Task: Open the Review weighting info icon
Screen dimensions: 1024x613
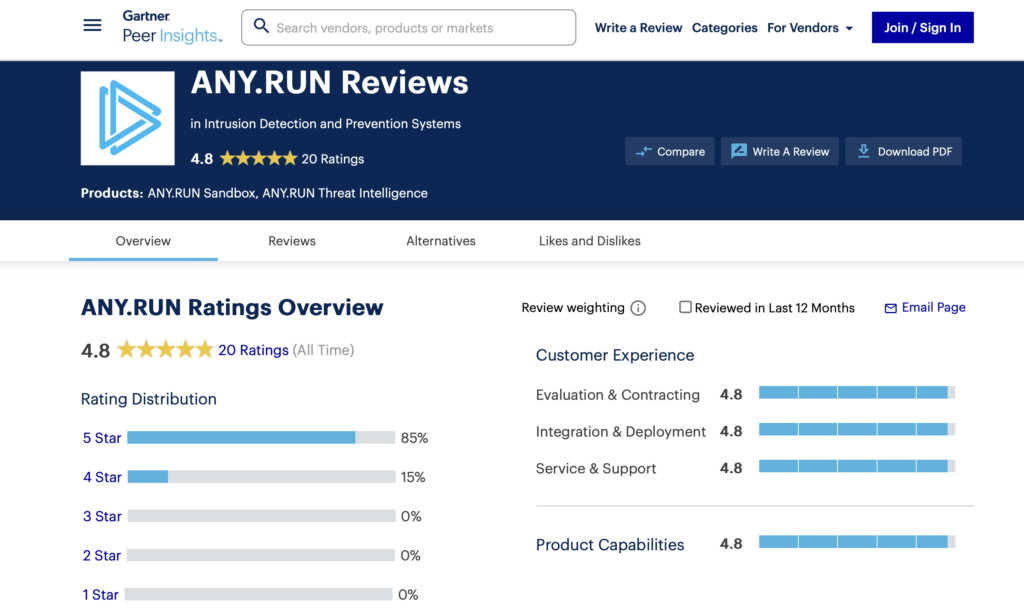Action: coord(638,308)
